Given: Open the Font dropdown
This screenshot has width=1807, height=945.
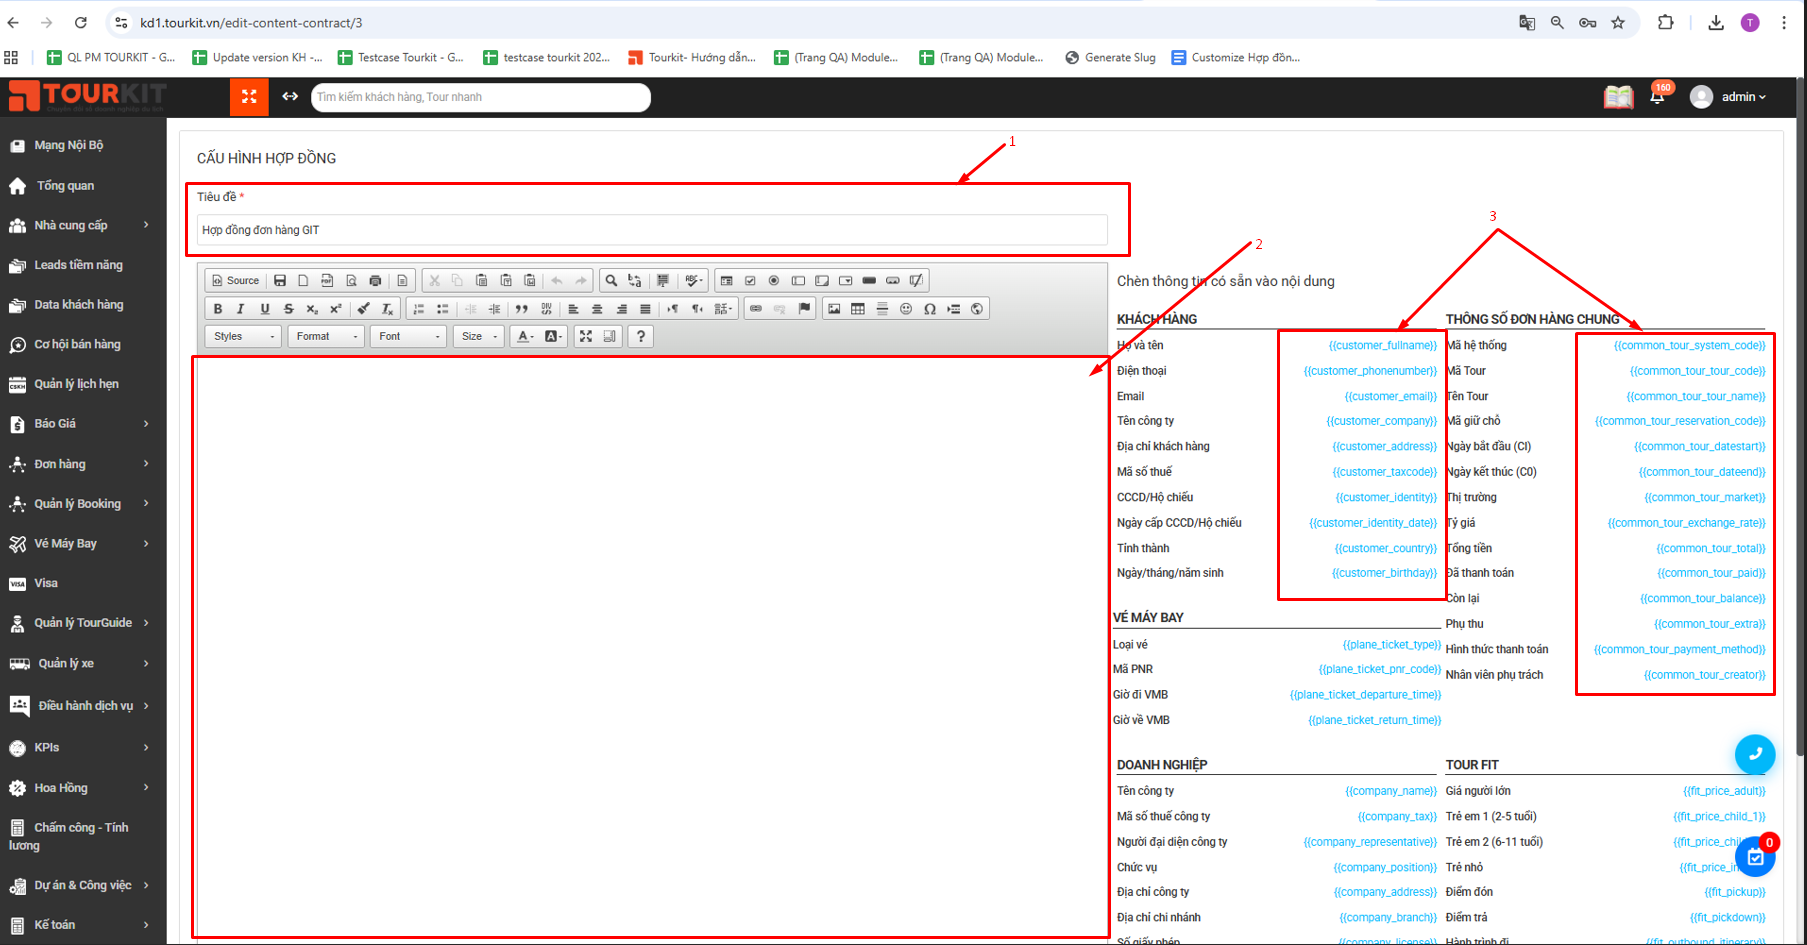Looking at the screenshot, I should pyautogui.click(x=409, y=336).
